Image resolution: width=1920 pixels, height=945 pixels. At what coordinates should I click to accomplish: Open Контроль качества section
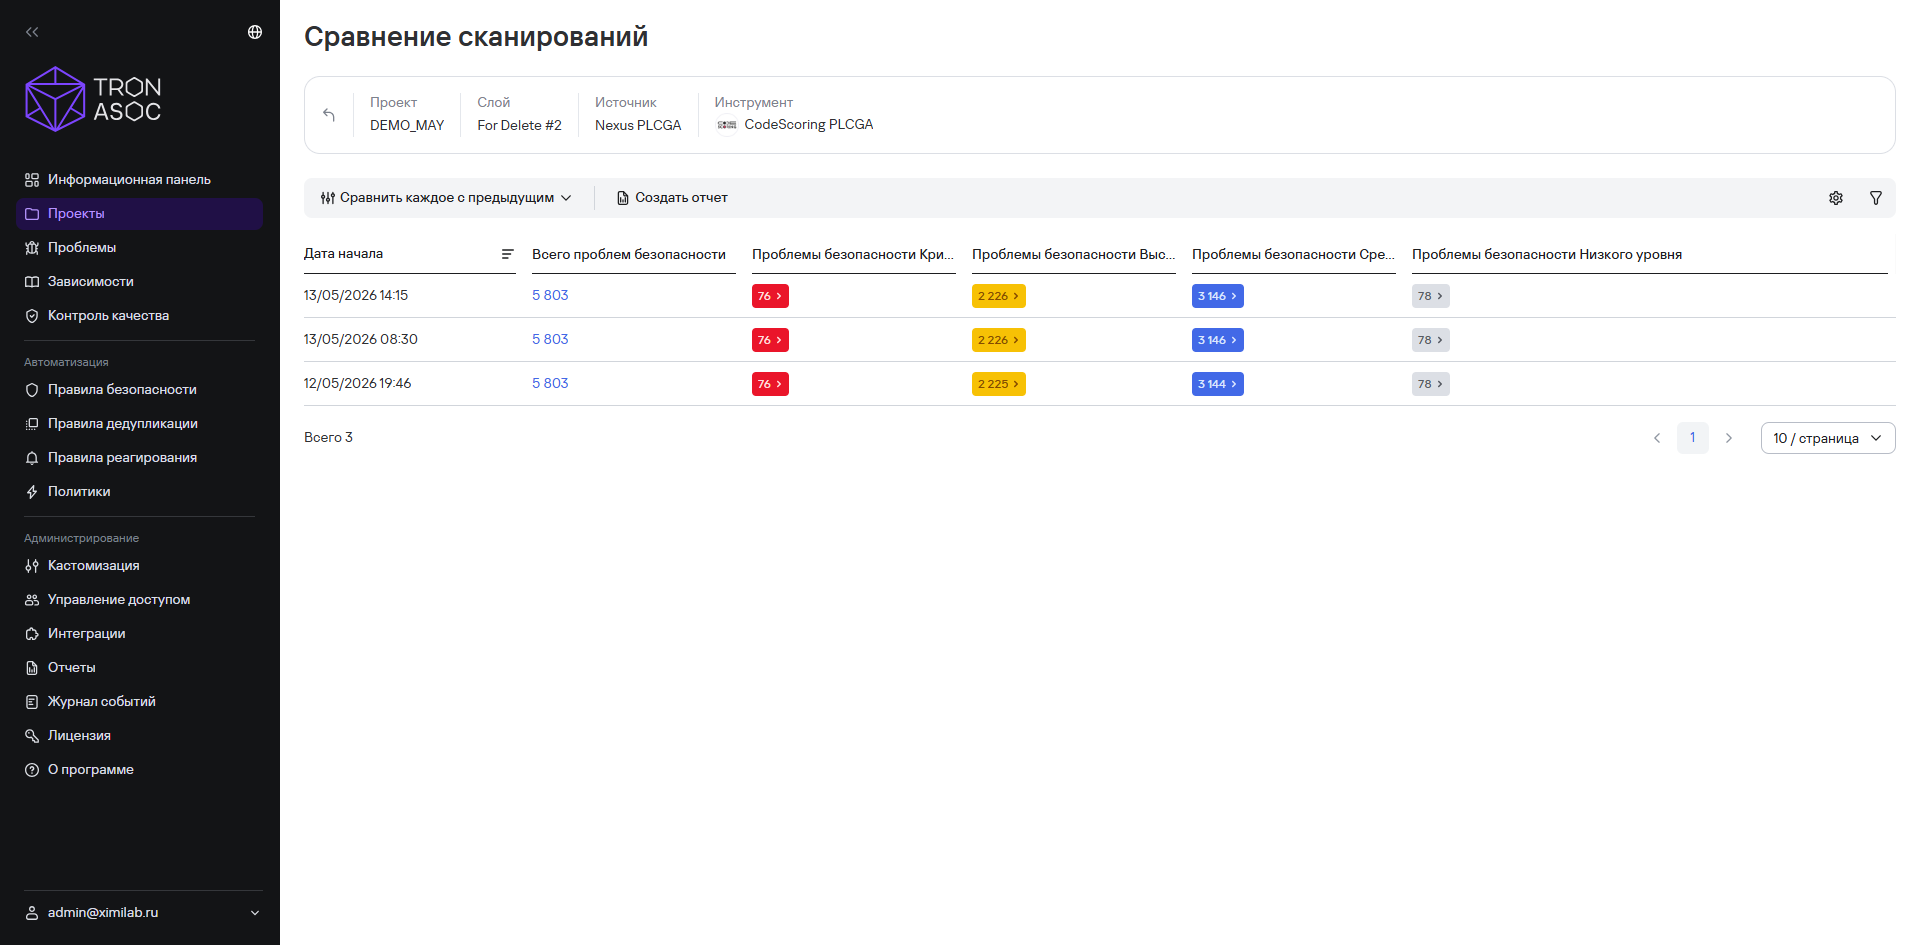139,316
